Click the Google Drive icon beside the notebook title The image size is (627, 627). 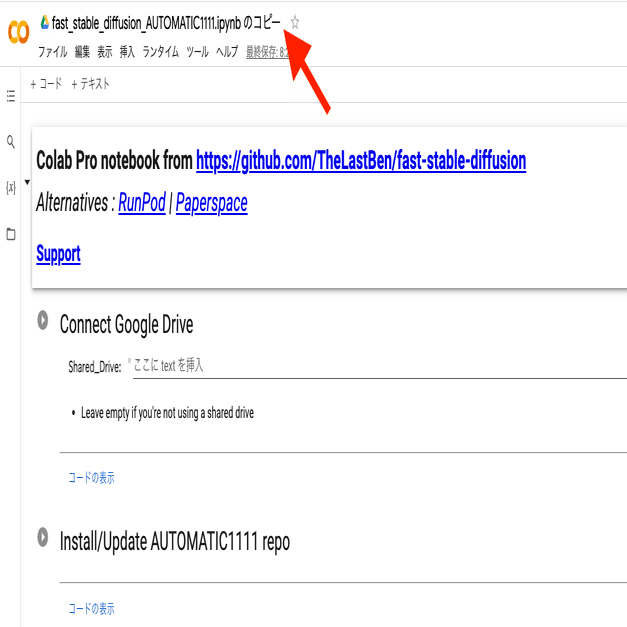pos(45,22)
